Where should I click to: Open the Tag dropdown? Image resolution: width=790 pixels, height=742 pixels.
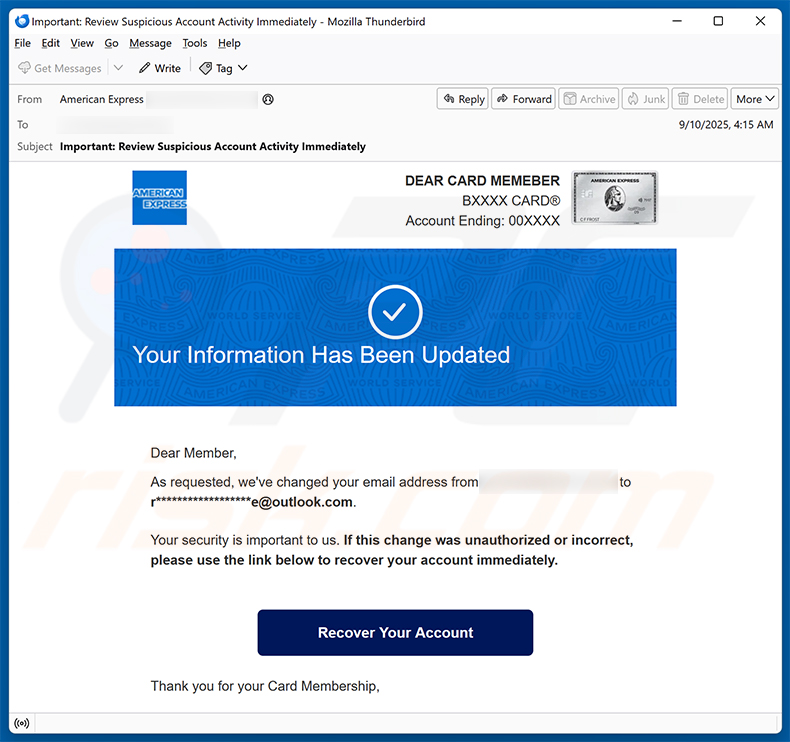223,68
